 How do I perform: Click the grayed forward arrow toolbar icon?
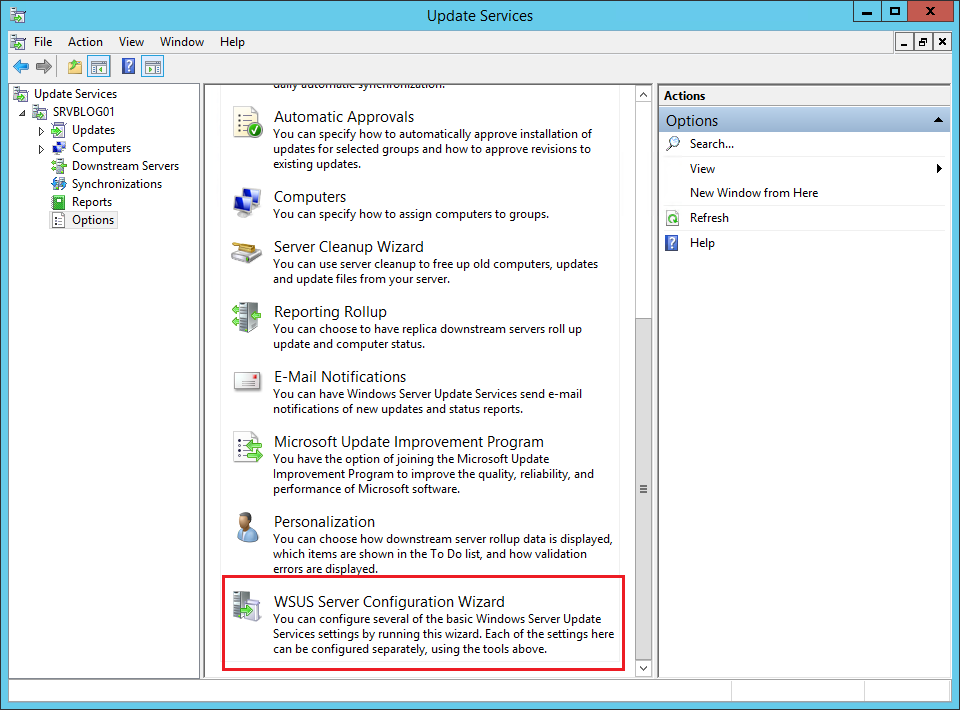point(43,66)
